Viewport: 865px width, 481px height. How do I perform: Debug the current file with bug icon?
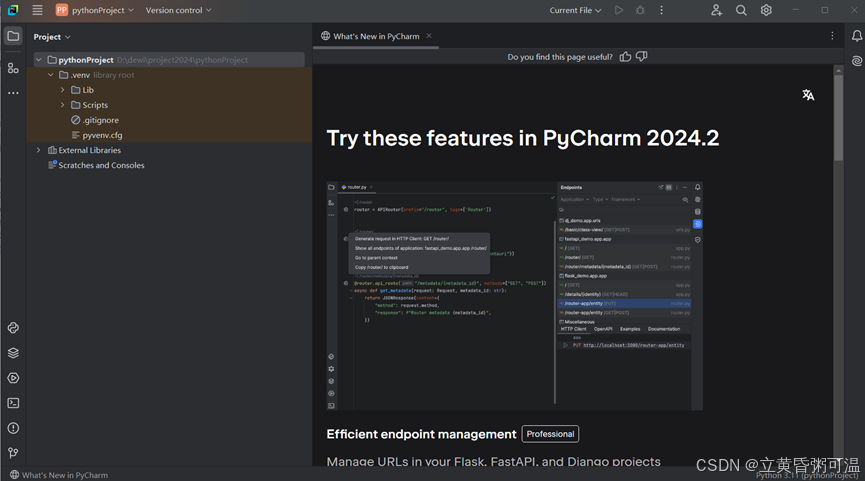(x=640, y=10)
